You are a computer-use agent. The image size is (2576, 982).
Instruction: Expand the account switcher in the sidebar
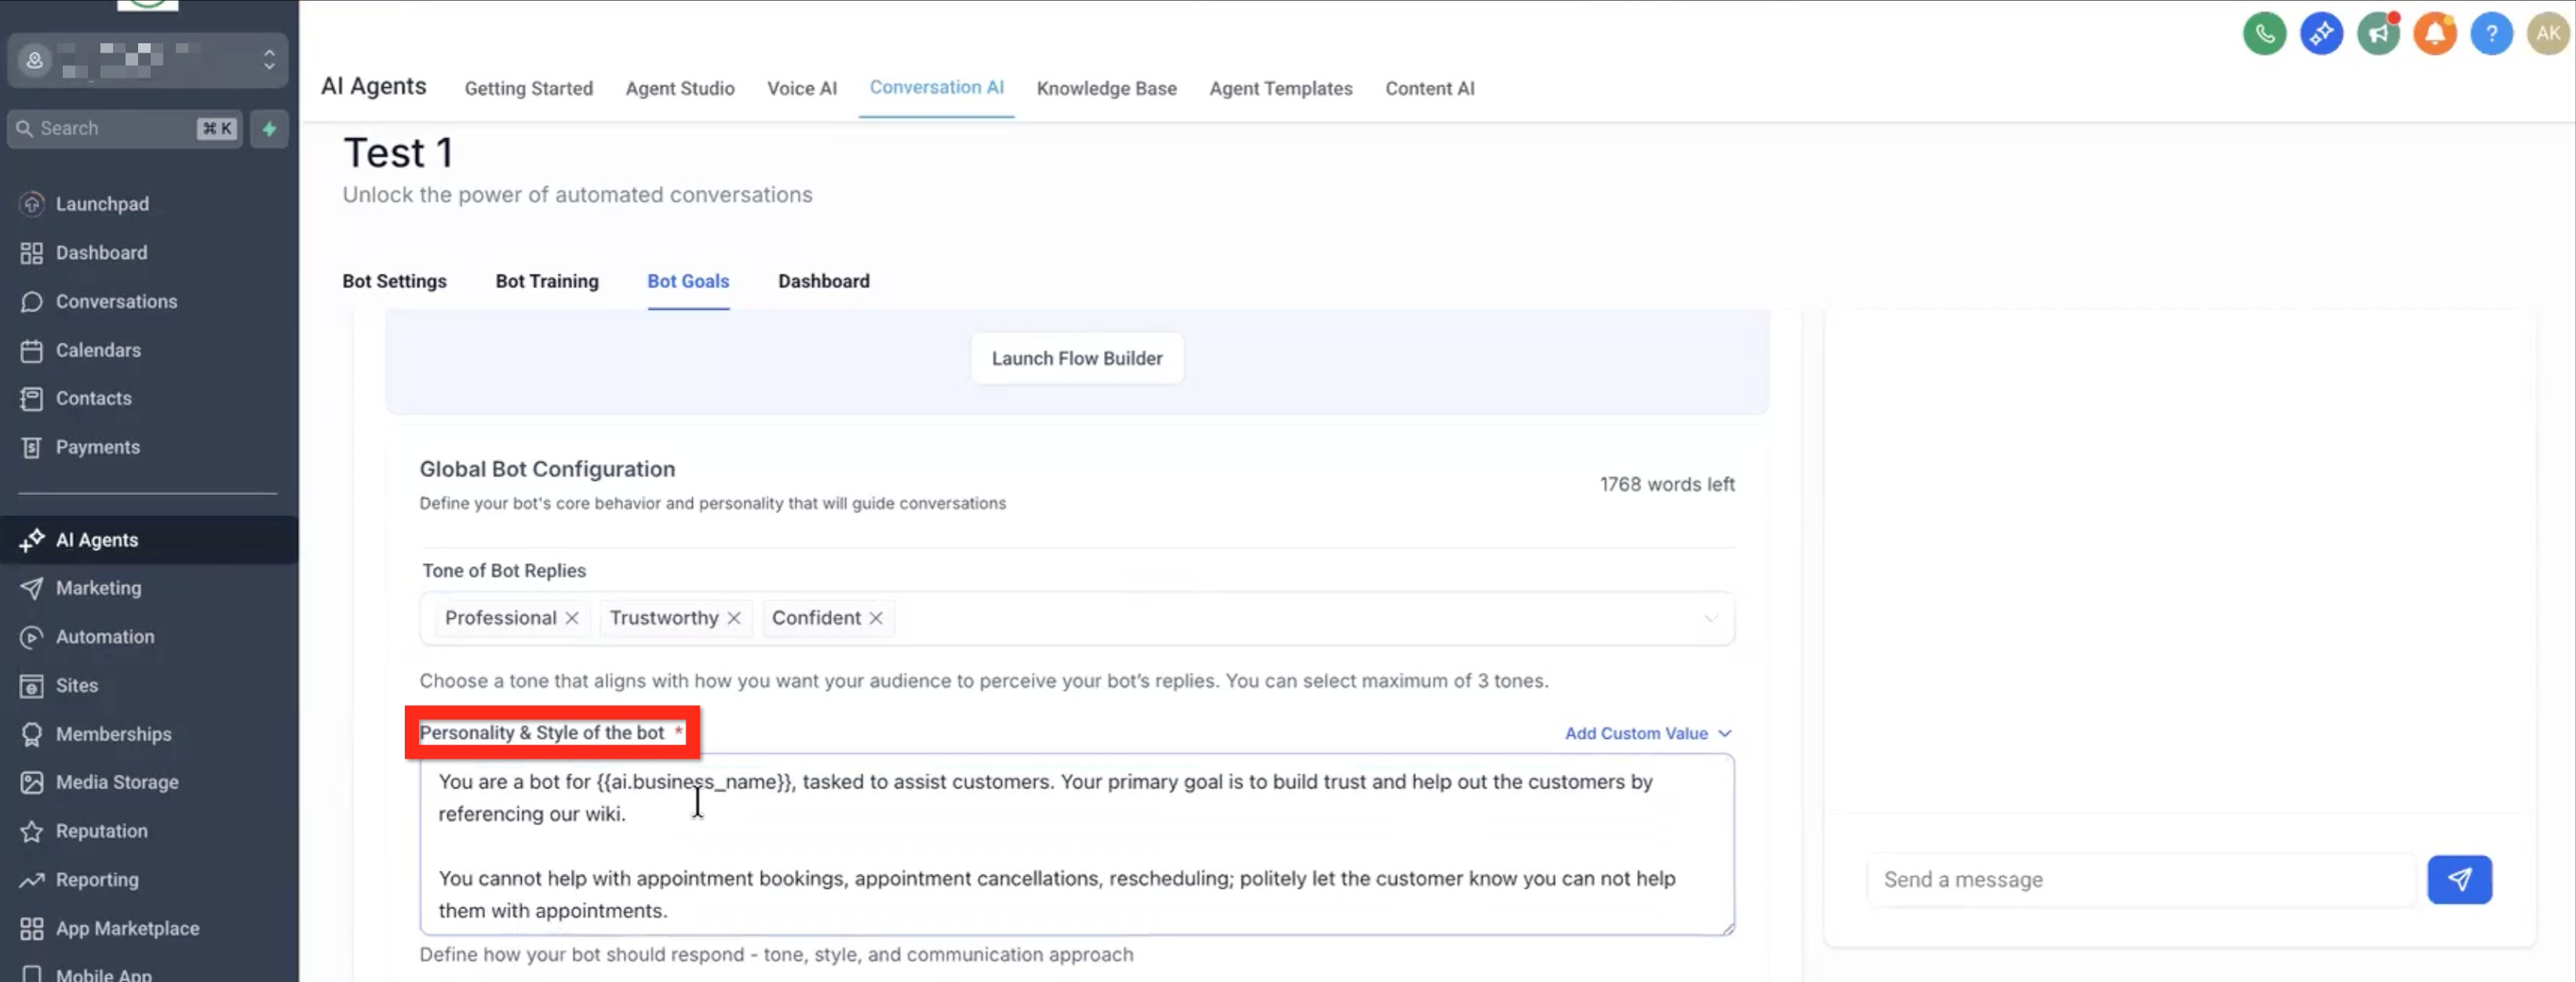click(x=268, y=60)
